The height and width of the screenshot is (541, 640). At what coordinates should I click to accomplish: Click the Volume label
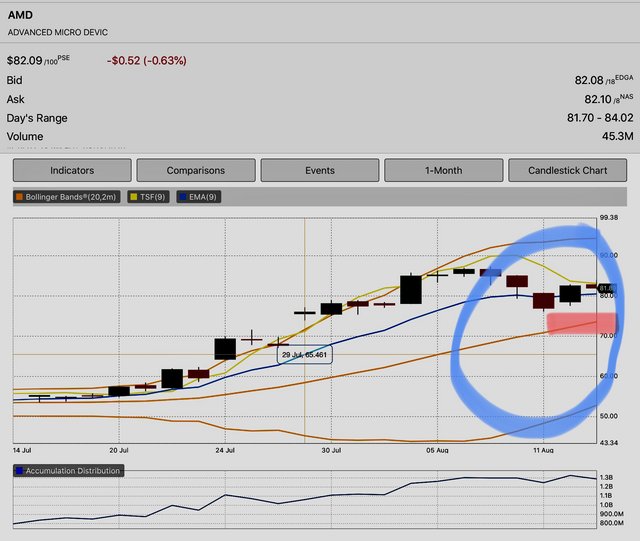(x=25, y=136)
